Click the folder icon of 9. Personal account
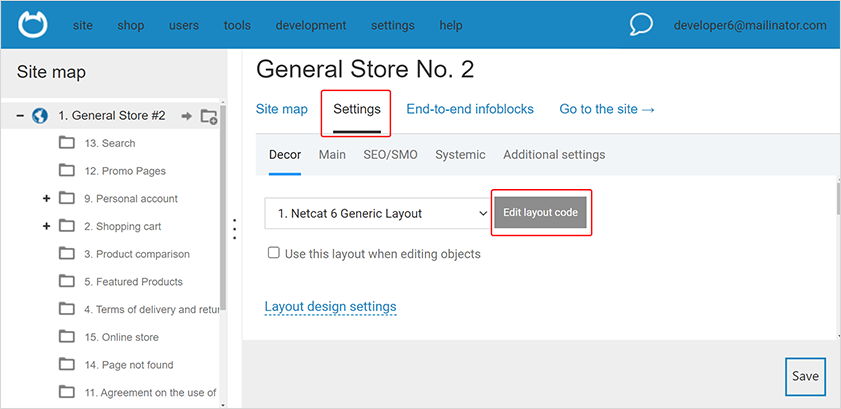 (x=67, y=198)
